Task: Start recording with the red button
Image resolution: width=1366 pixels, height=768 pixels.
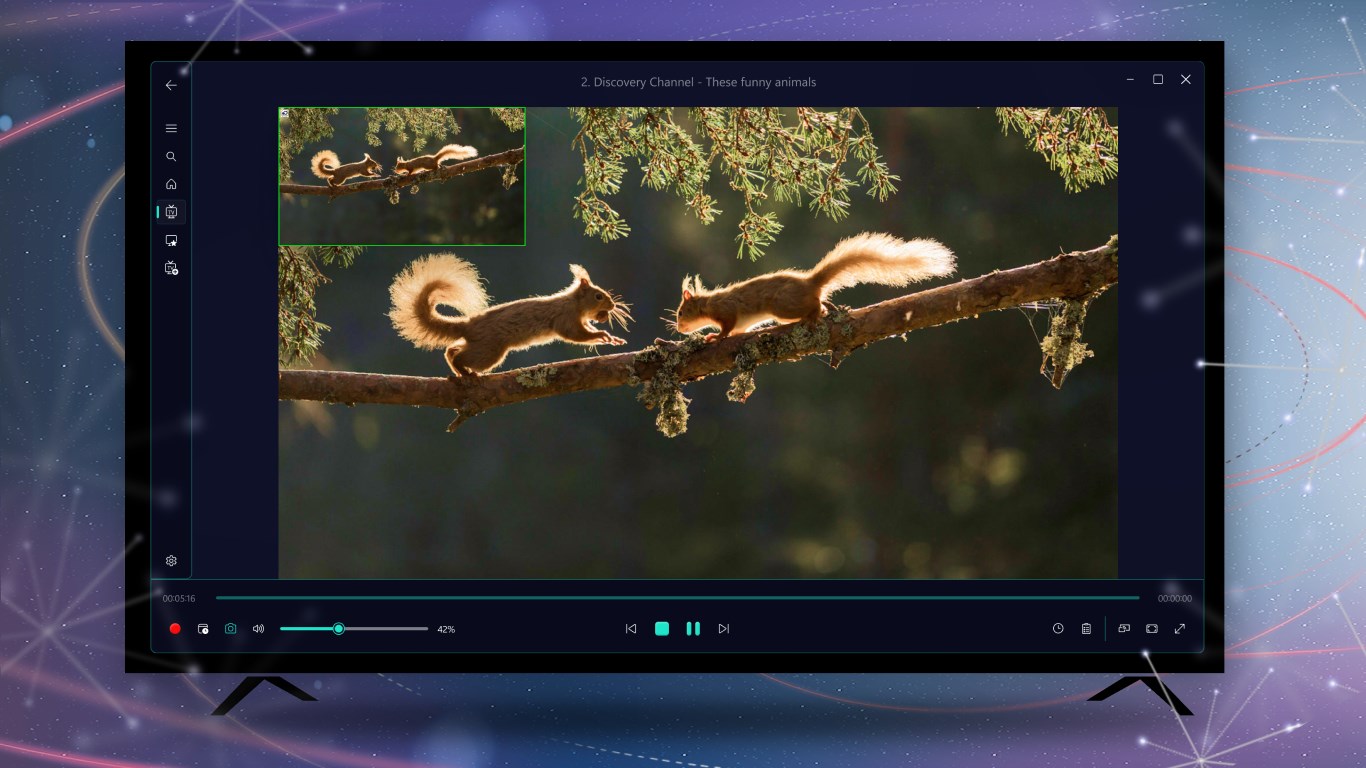Action: coord(175,629)
